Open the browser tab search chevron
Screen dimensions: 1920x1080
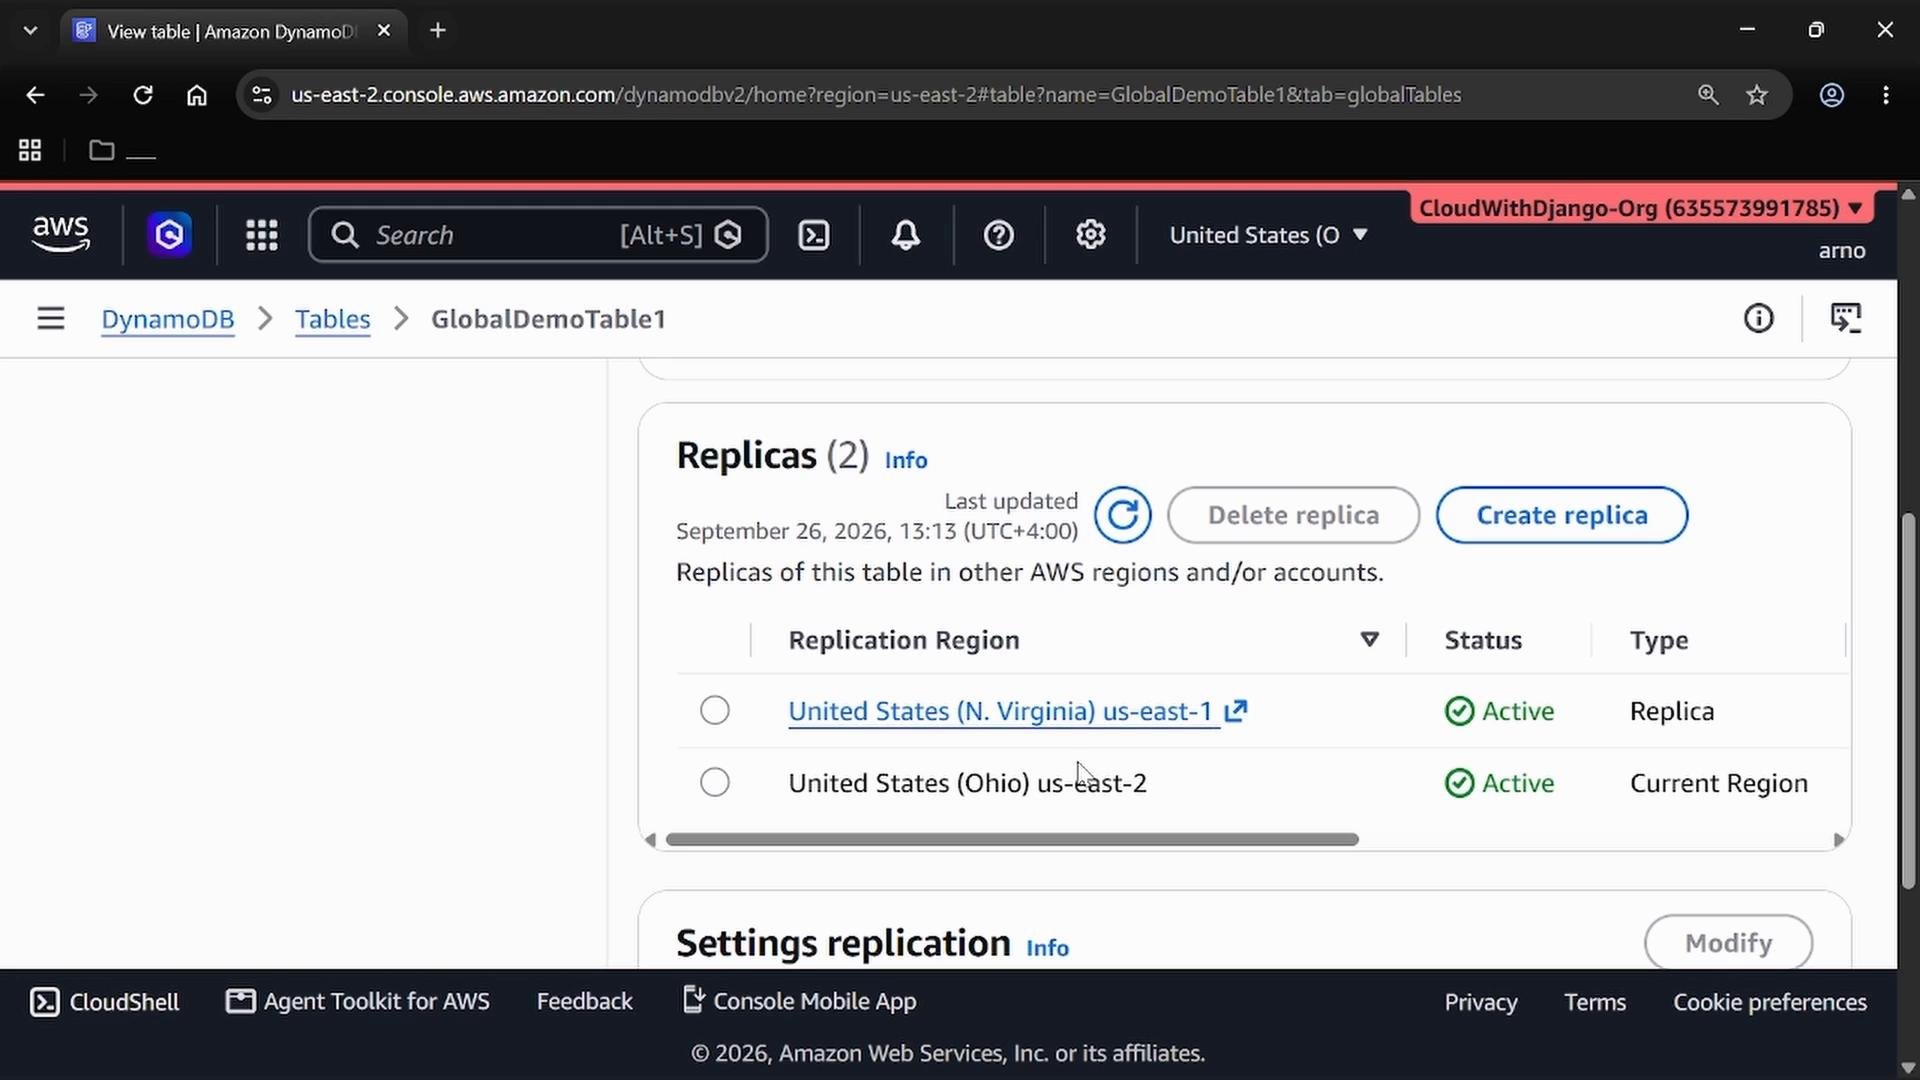coord(30,31)
